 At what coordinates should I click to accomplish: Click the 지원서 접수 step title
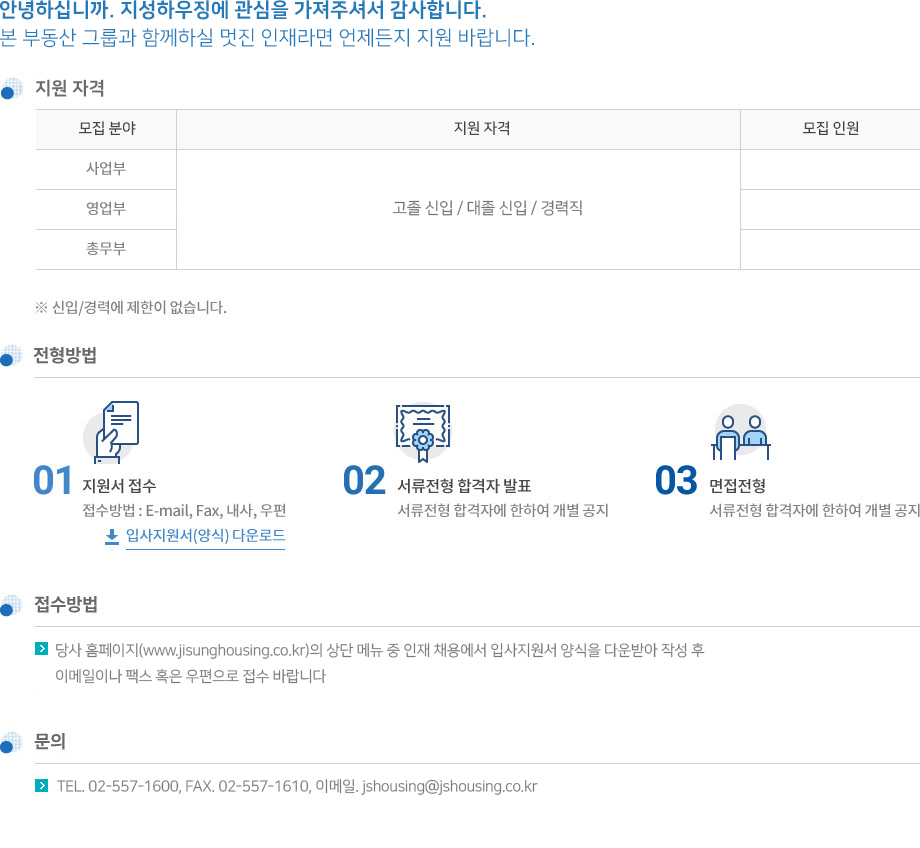[119, 485]
